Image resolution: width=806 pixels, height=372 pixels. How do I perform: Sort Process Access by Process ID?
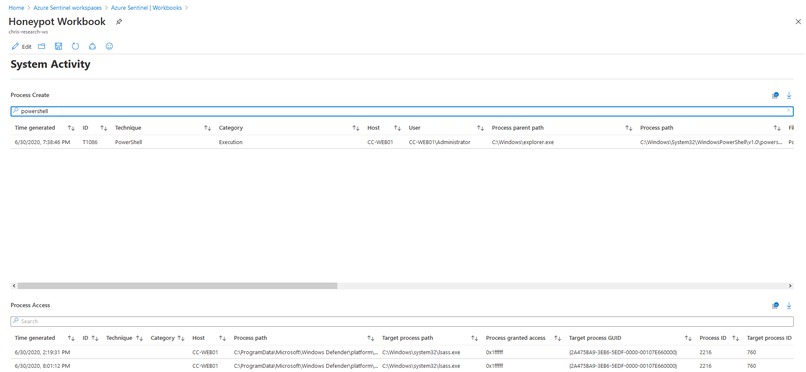click(736, 338)
